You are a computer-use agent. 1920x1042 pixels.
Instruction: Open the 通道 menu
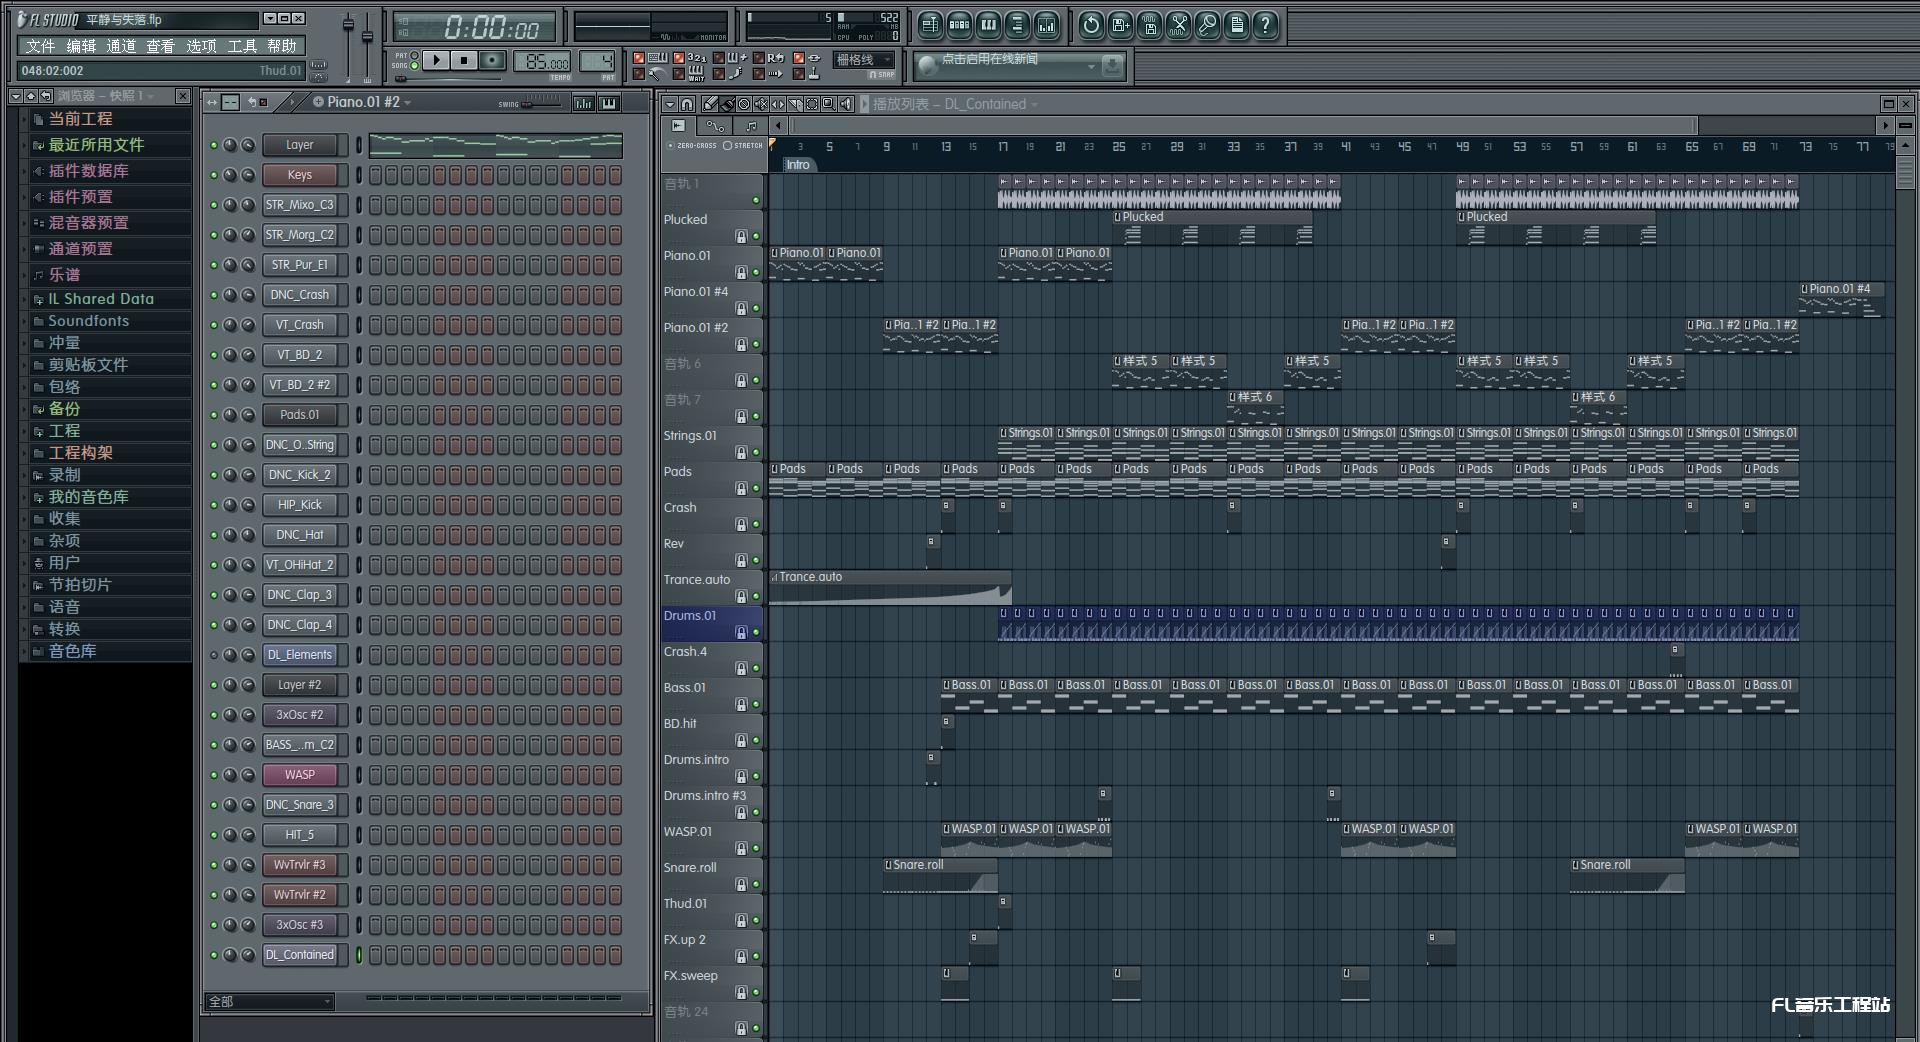121,46
